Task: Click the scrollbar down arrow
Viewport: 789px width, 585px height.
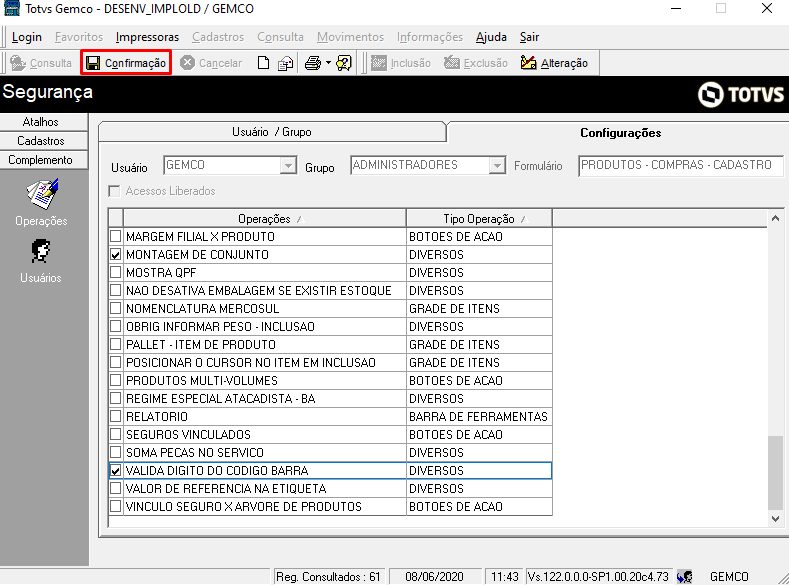Action: click(x=775, y=519)
